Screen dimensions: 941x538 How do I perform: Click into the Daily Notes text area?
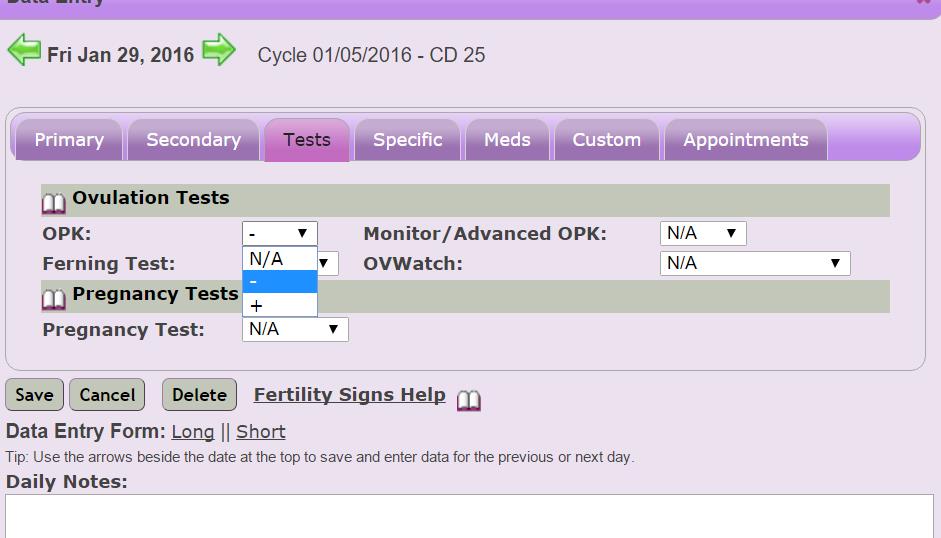(x=469, y=516)
